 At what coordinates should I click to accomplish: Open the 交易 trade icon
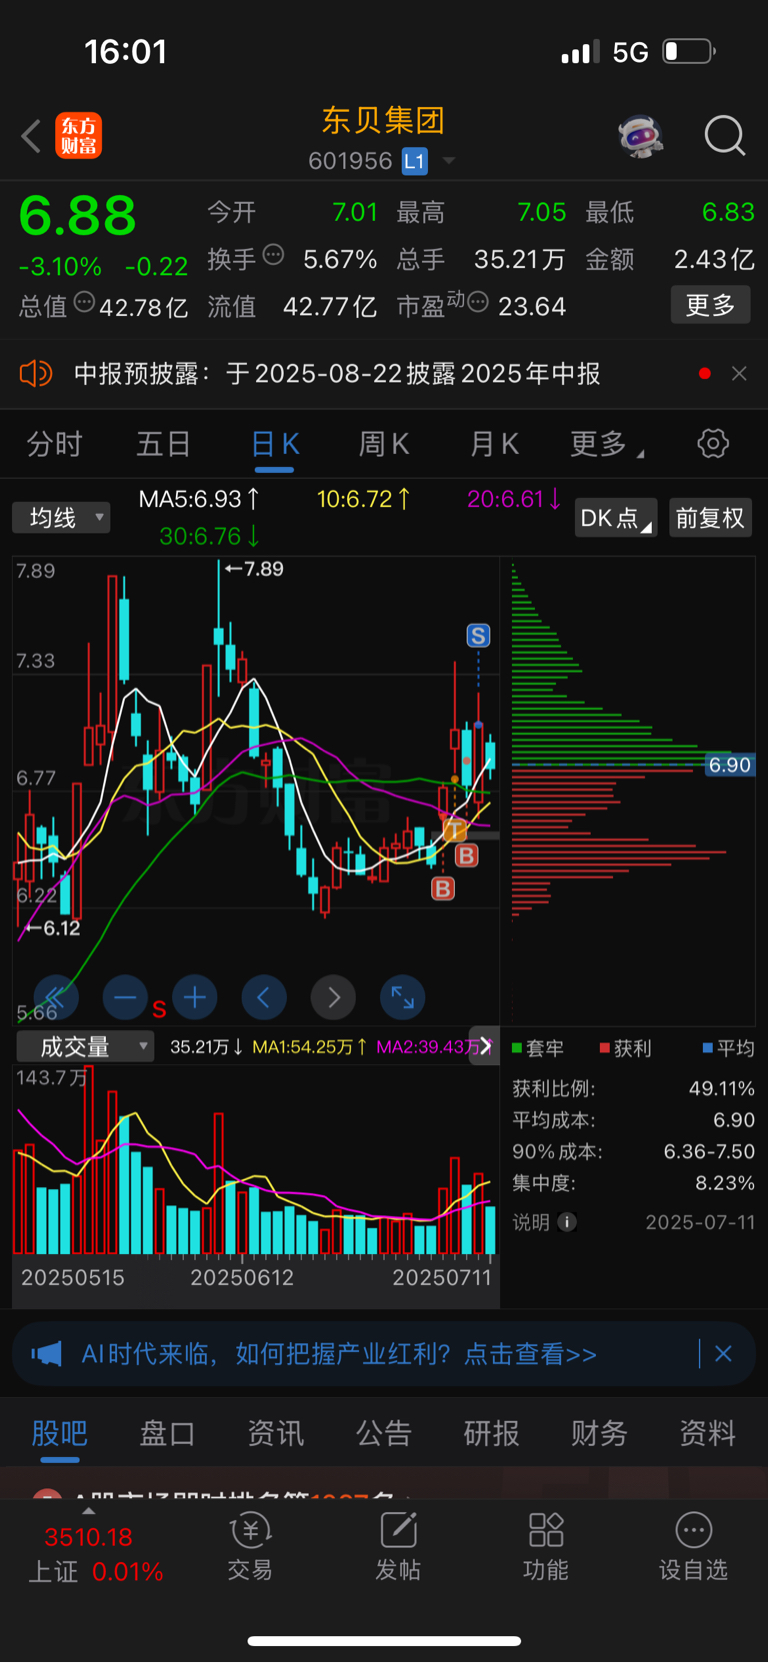pos(250,1547)
